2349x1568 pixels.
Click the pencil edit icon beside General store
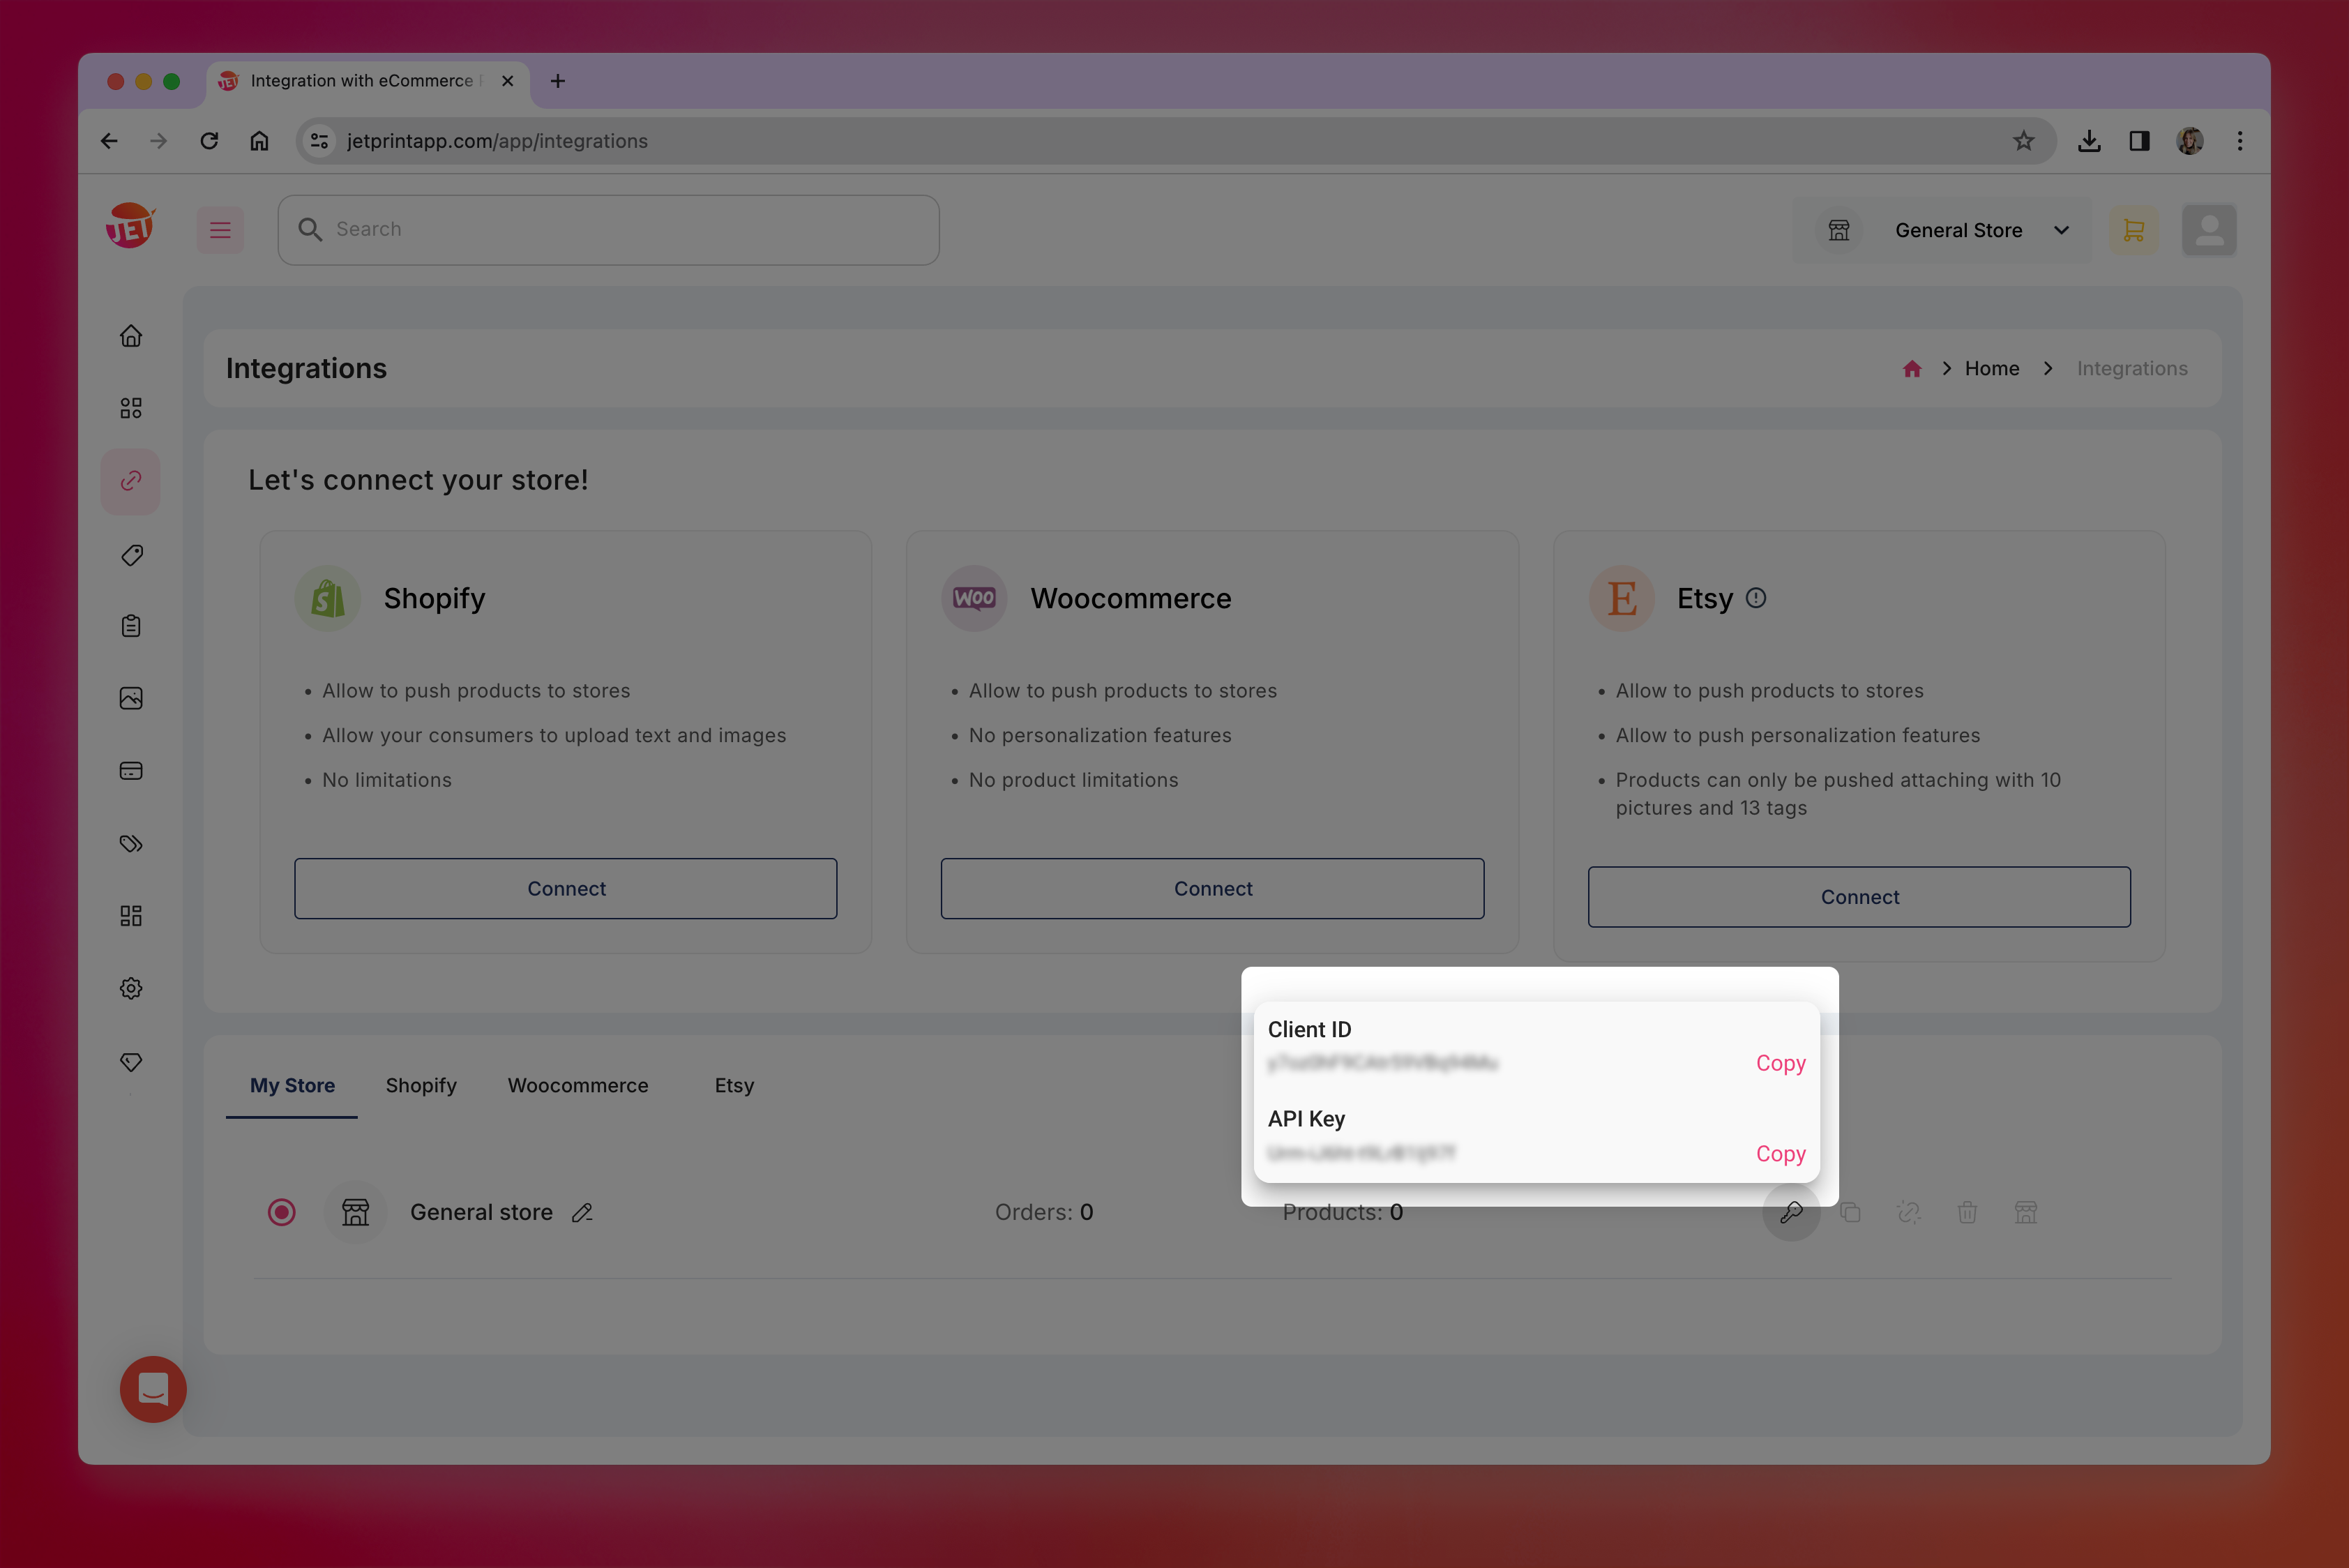click(582, 1212)
